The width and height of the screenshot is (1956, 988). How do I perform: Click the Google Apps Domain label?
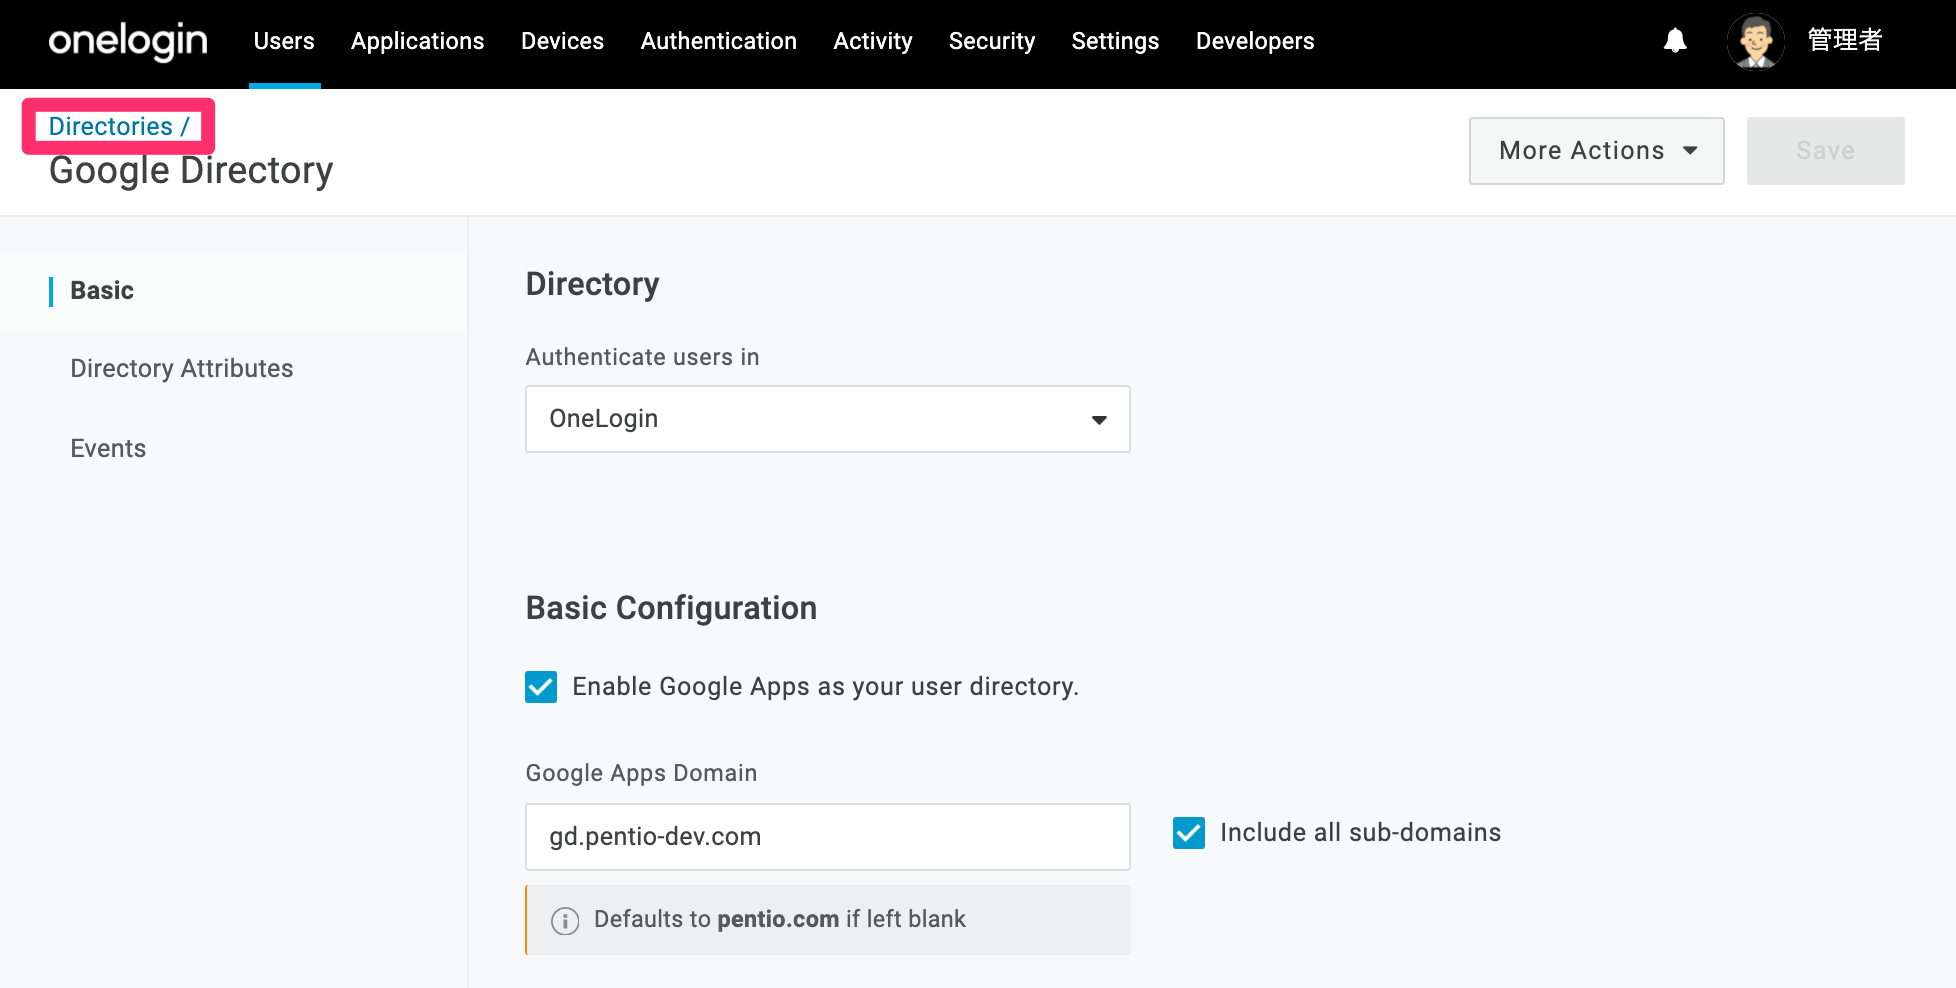point(641,773)
